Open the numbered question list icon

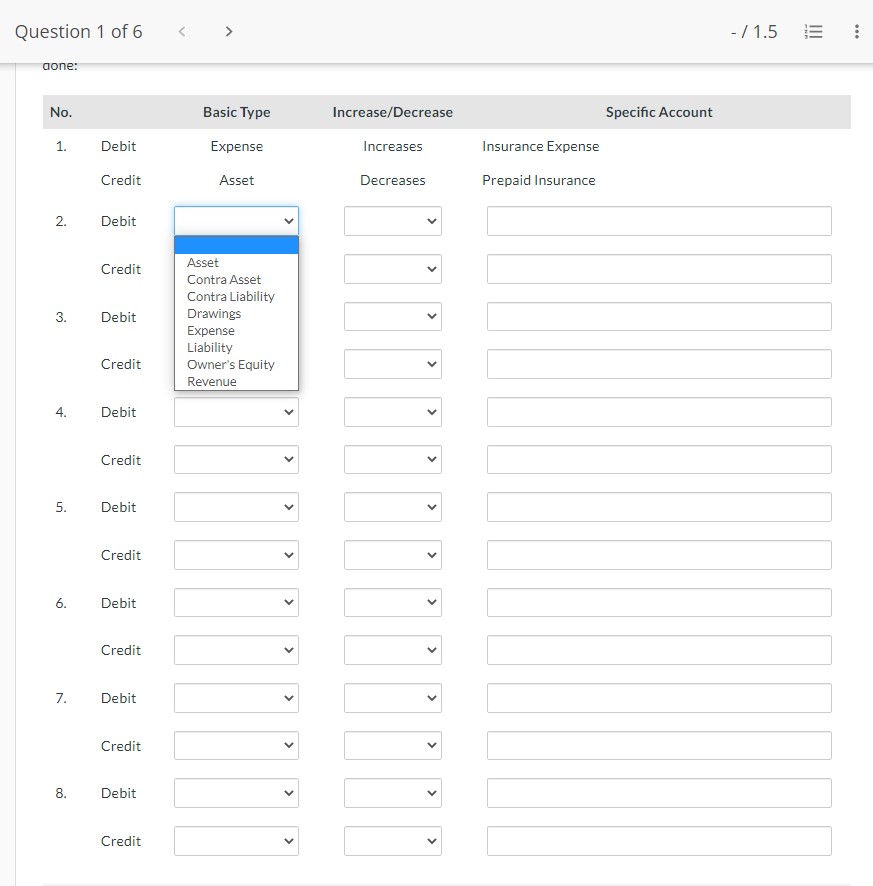point(814,31)
